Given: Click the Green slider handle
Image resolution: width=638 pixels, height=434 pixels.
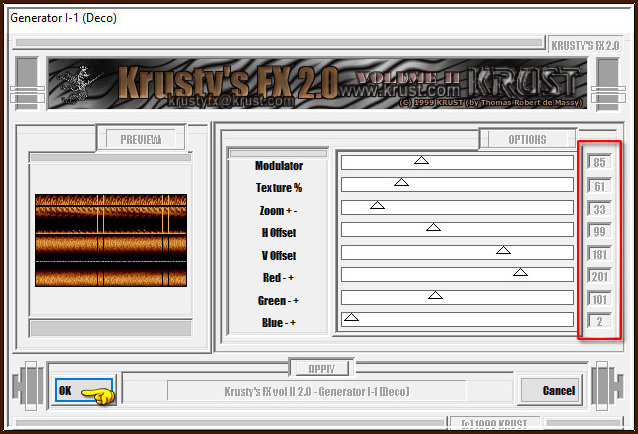Looking at the screenshot, I should click(435, 294).
